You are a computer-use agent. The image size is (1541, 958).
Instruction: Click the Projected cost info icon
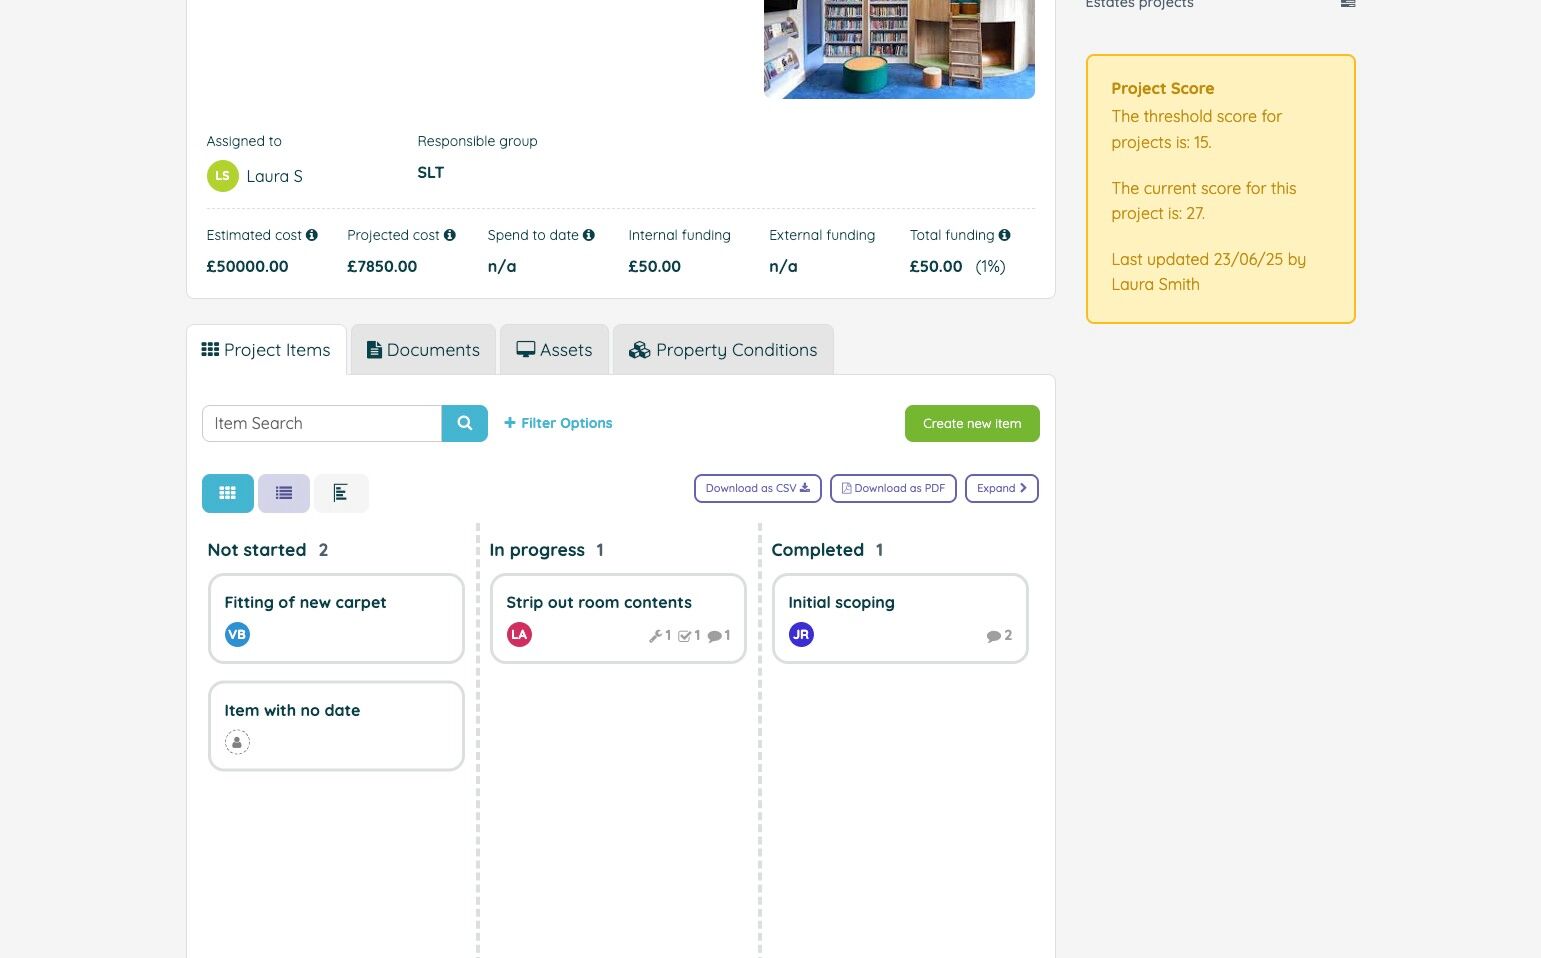point(450,235)
